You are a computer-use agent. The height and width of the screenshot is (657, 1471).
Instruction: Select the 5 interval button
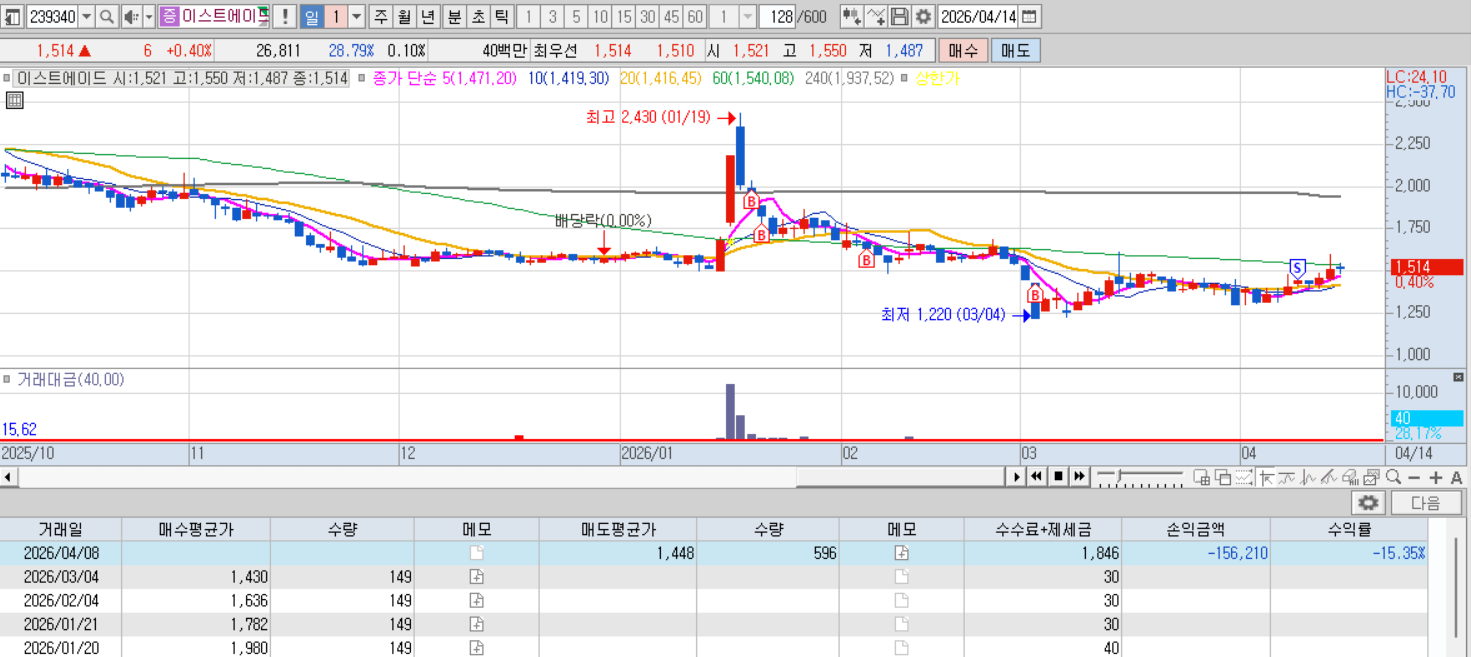click(x=576, y=16)
